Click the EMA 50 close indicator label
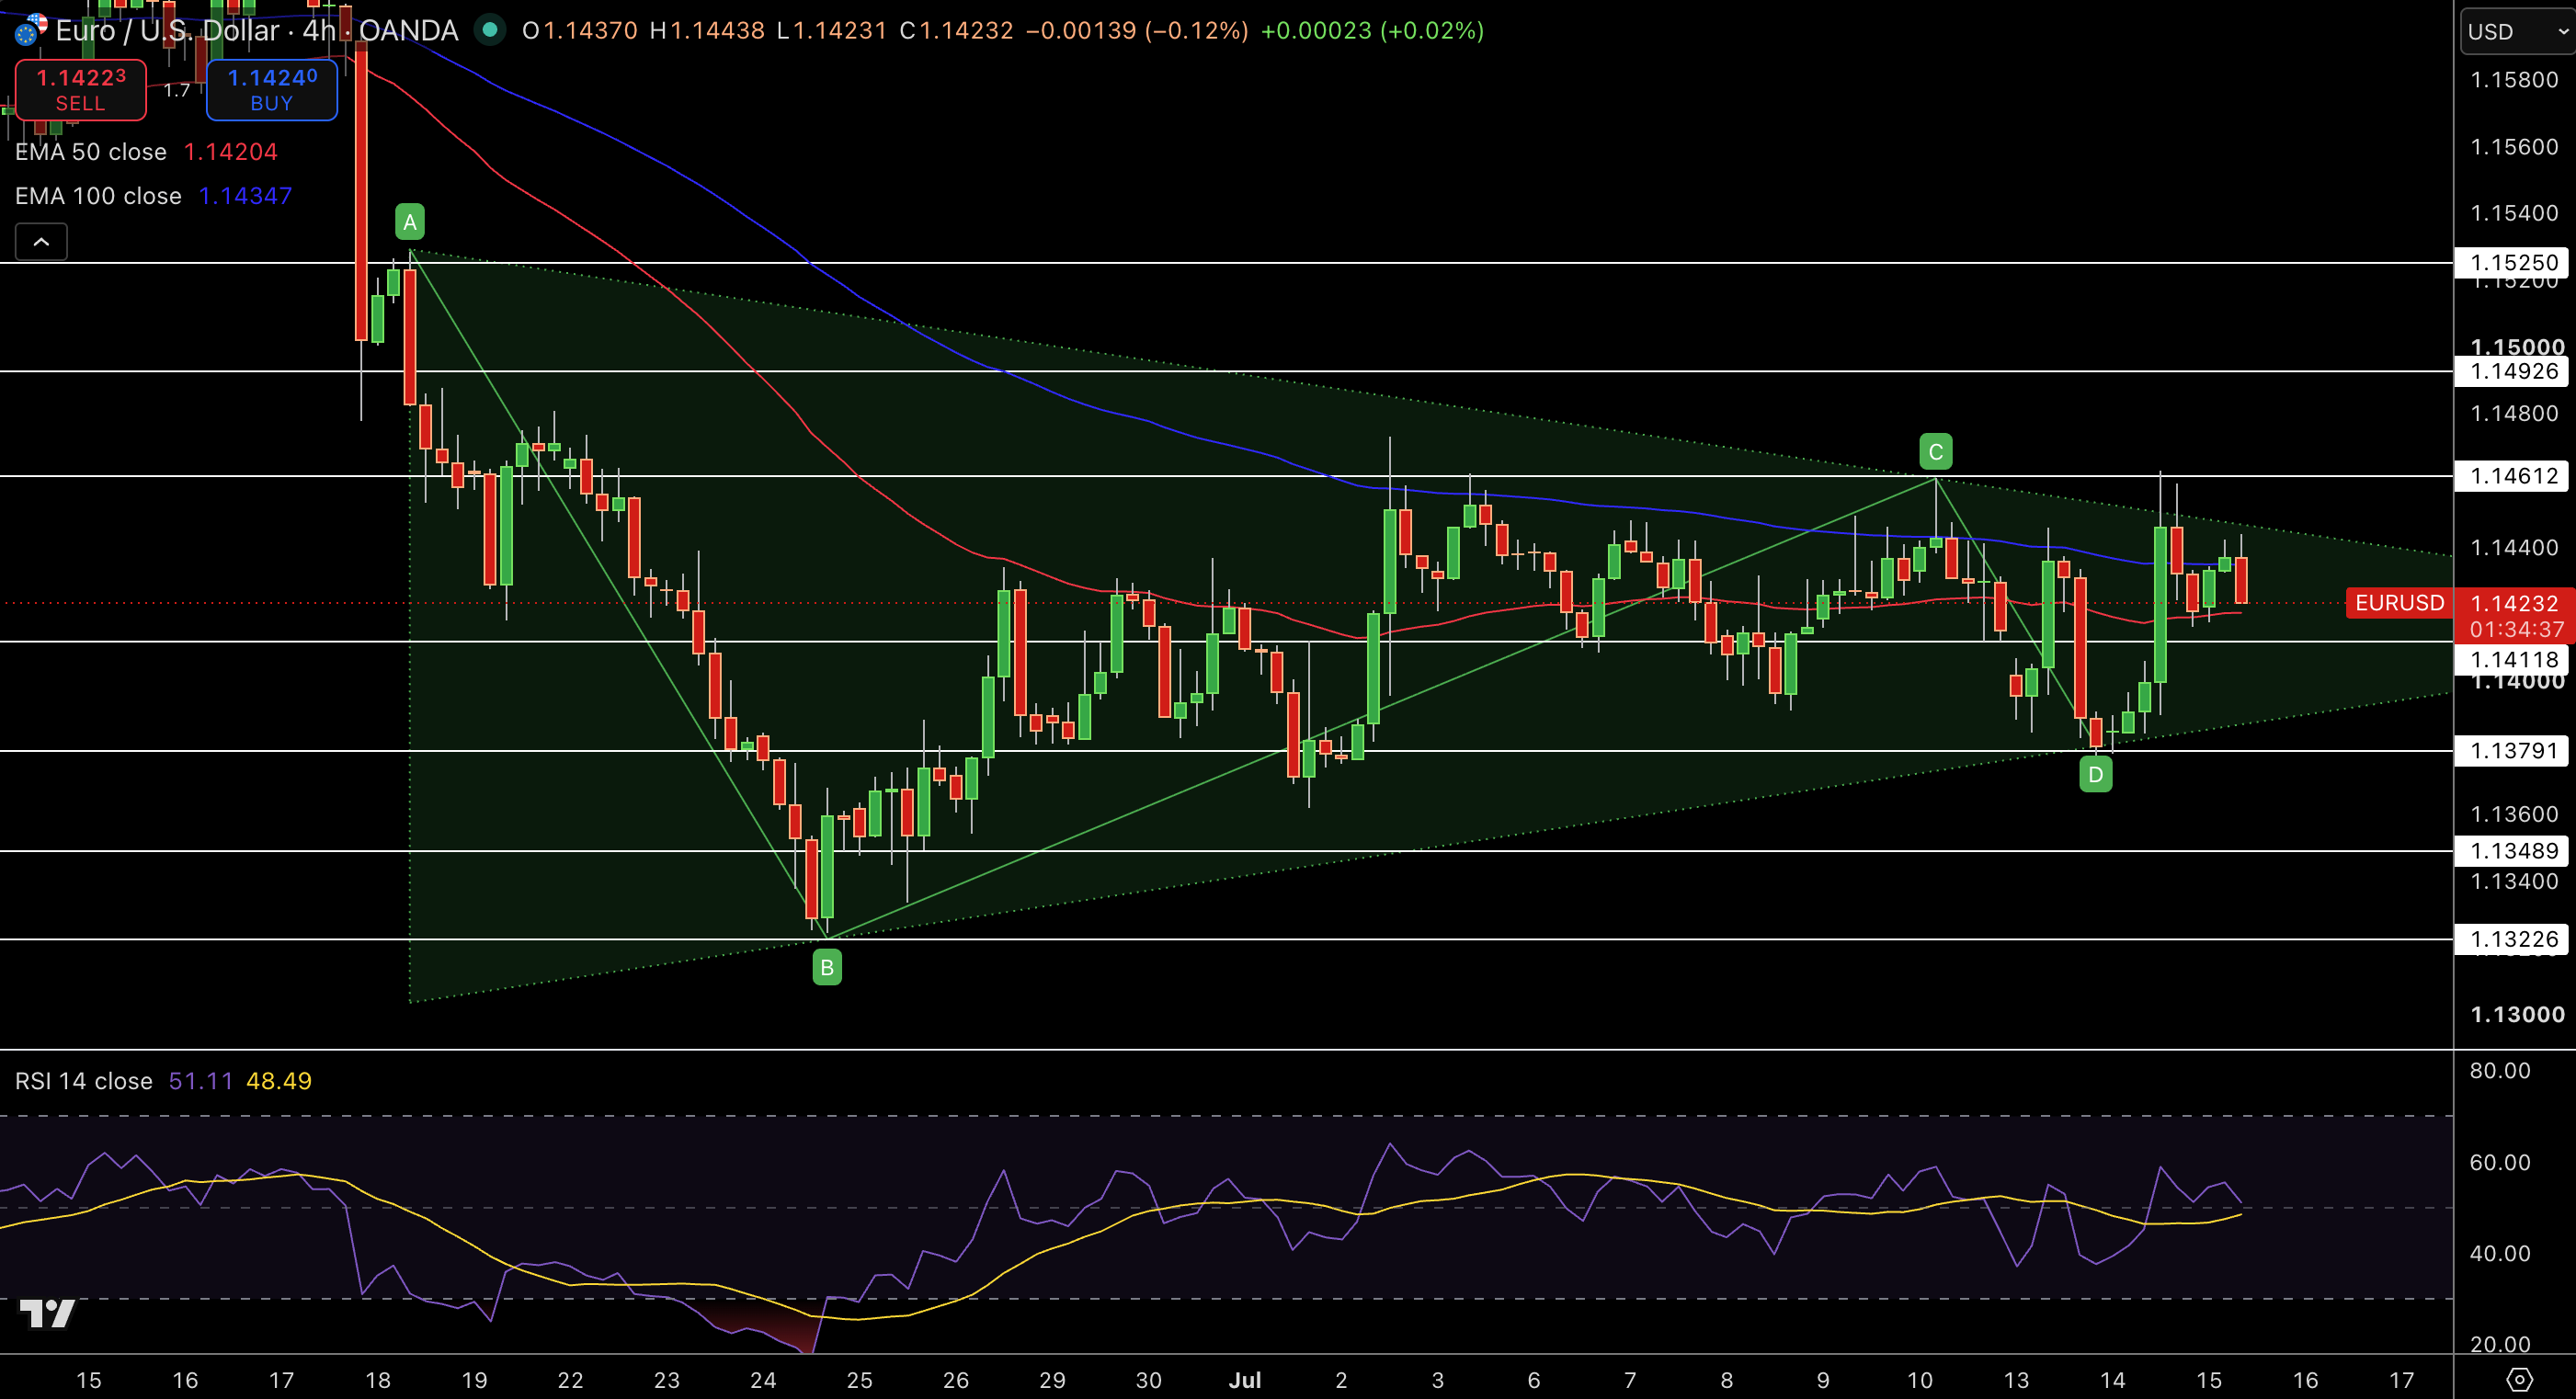The width and height of the screenshot is (2576, 1399). pos(91,152)
